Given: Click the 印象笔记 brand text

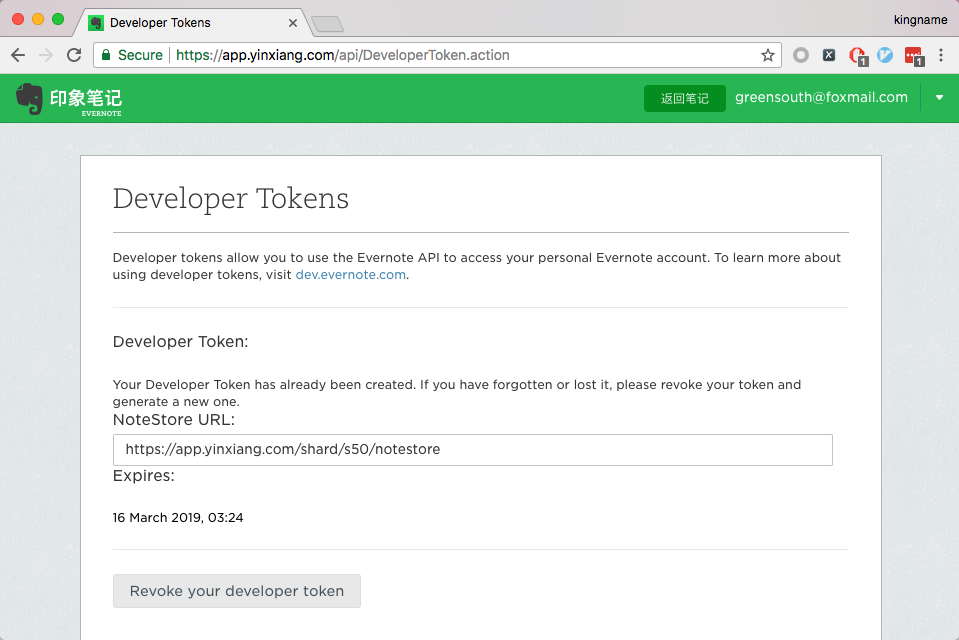Looking at the screenshot, I should click(86, 98).
